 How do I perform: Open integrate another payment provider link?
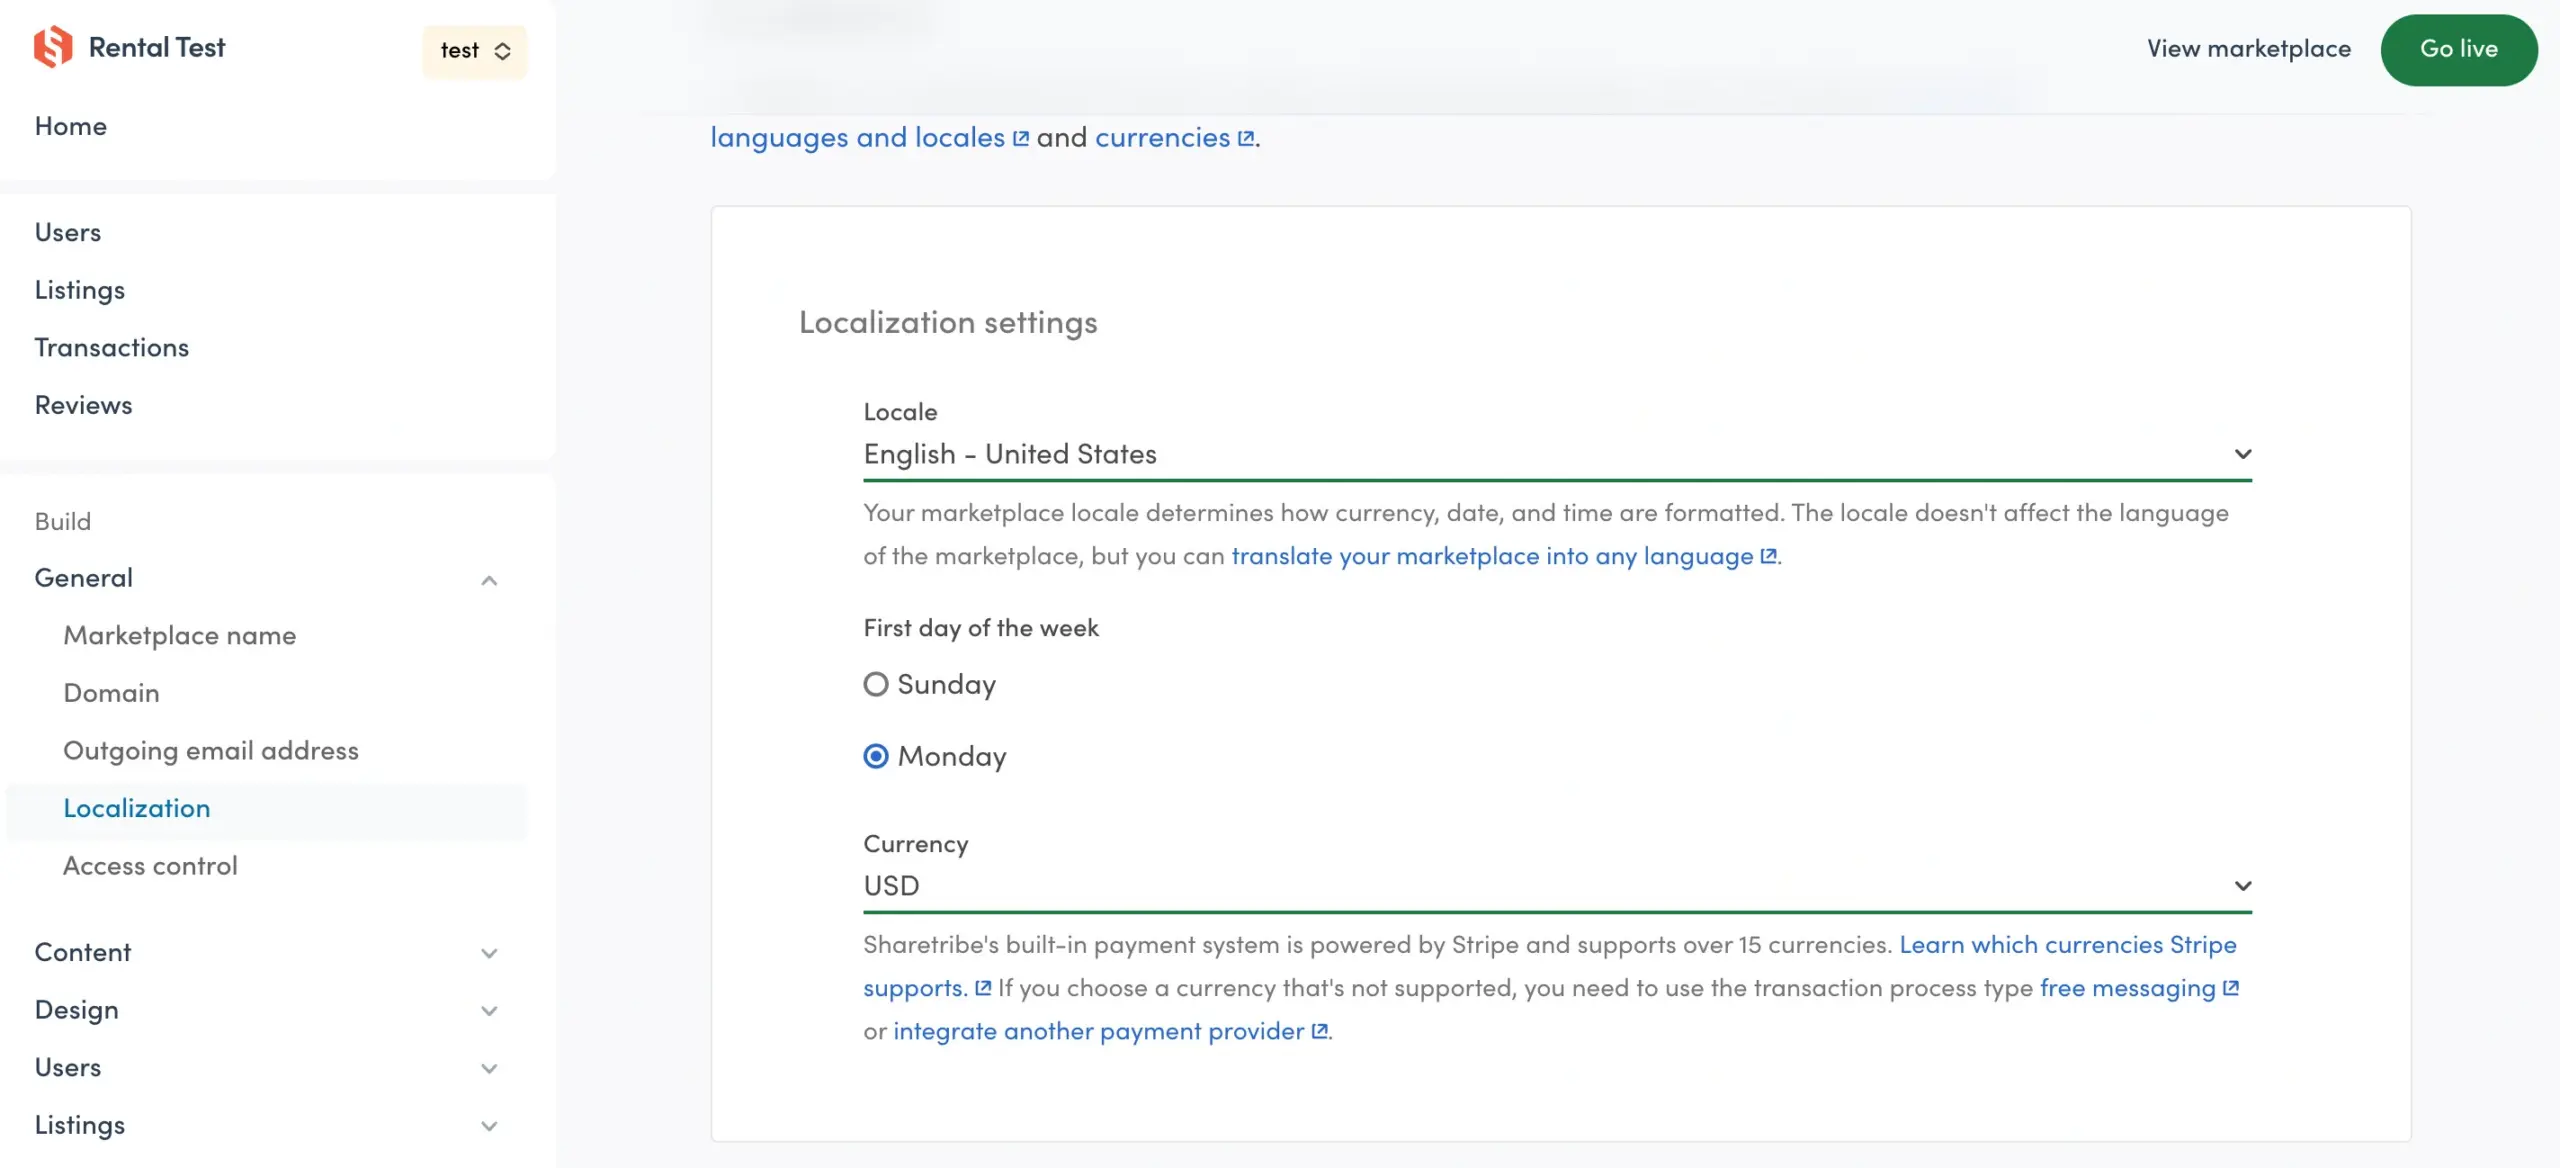[x=1099, y=1031]
